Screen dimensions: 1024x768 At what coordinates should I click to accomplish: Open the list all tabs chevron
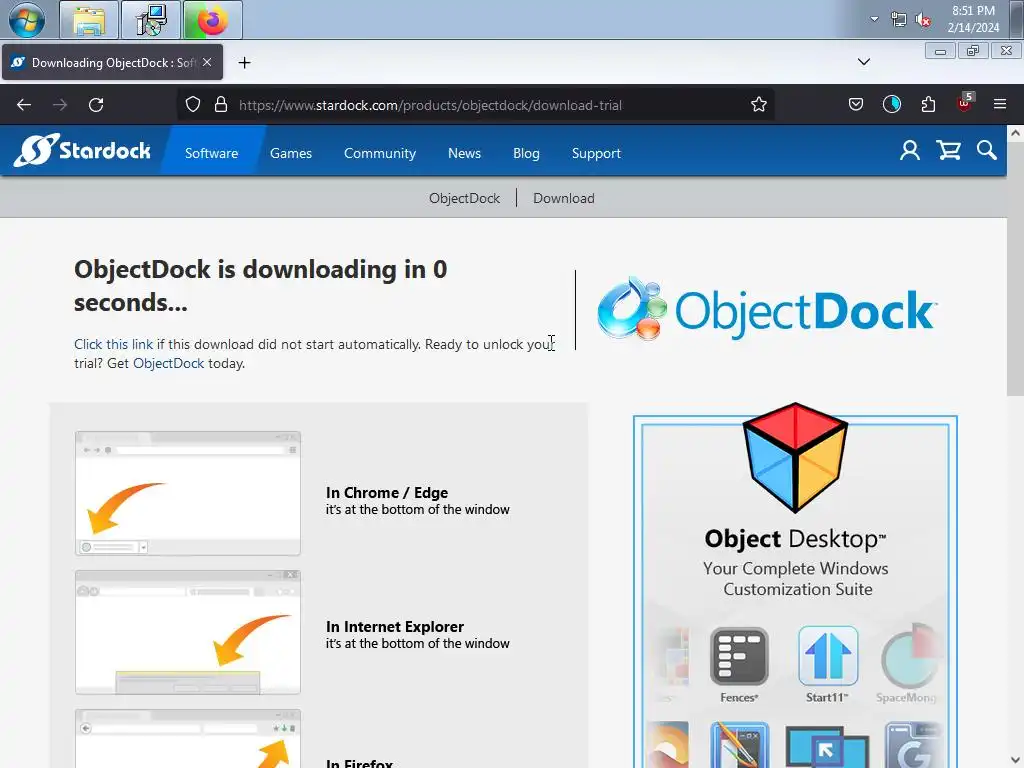click(863, 62)
